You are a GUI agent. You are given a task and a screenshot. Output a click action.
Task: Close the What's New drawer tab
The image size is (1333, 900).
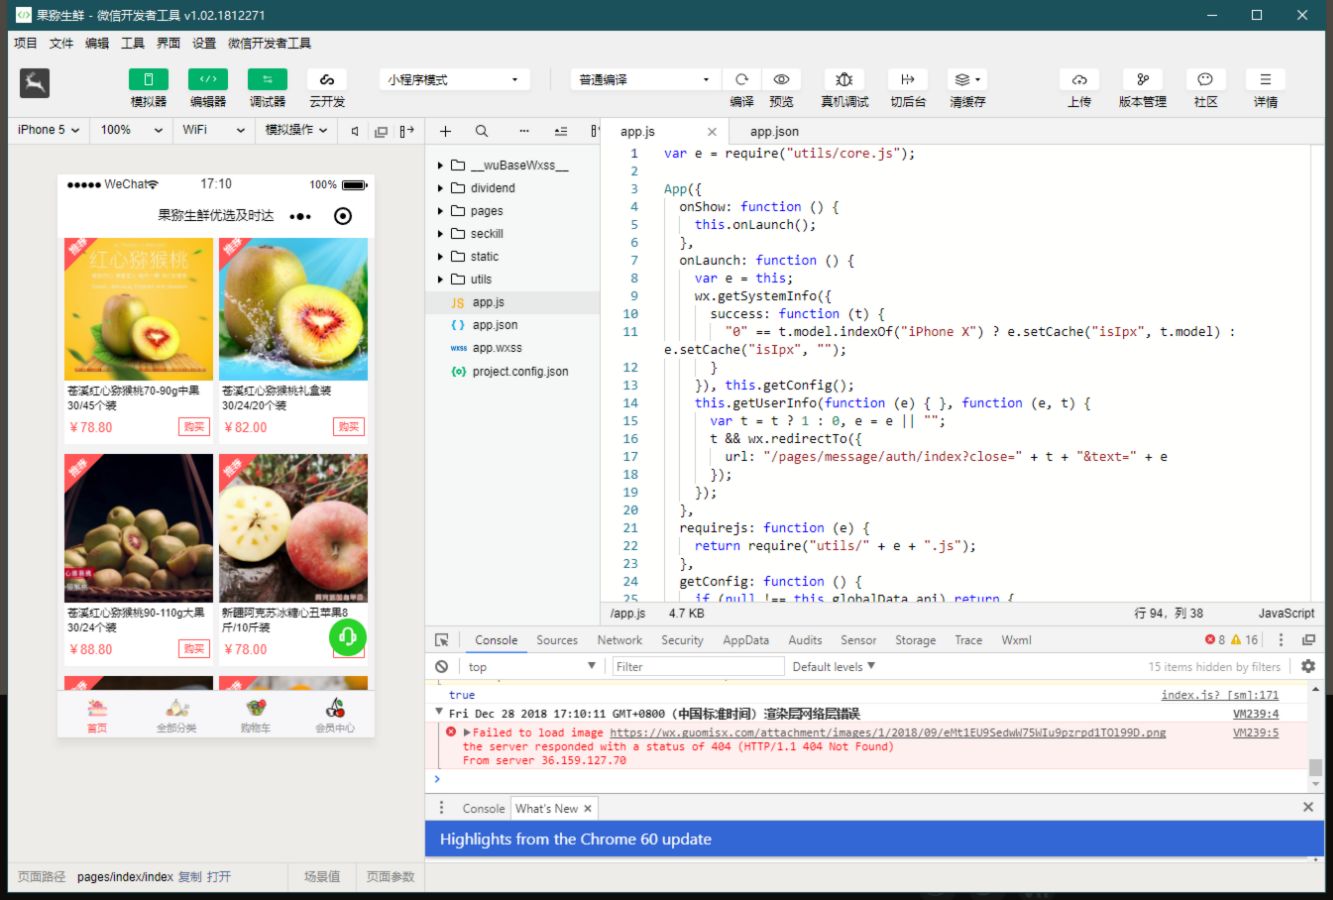(588, 808)
